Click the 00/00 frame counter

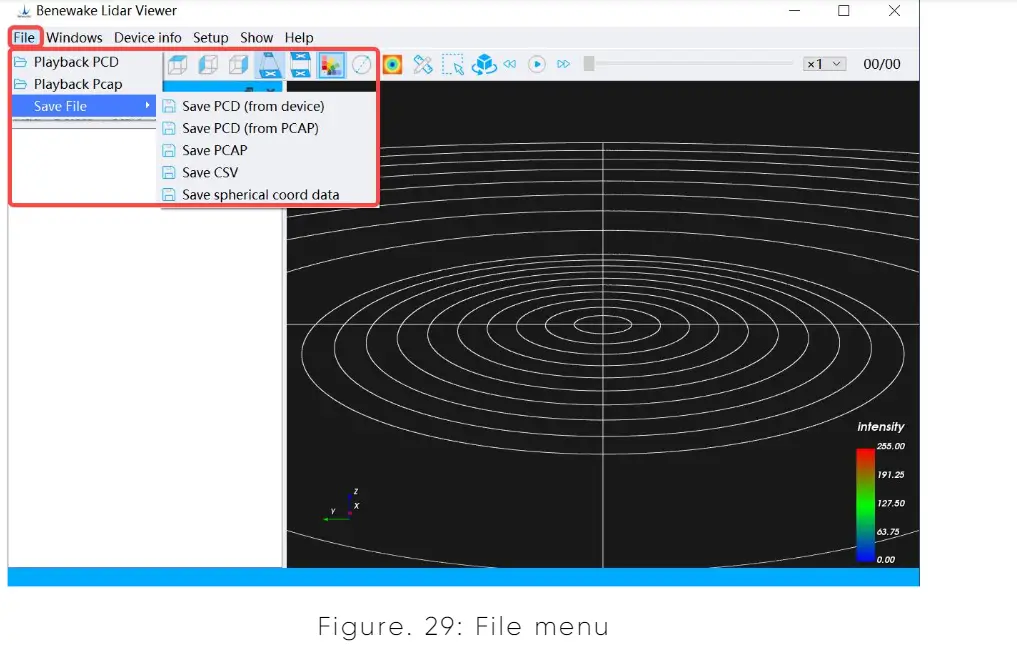pyautogui.click(x=881, y=64)
